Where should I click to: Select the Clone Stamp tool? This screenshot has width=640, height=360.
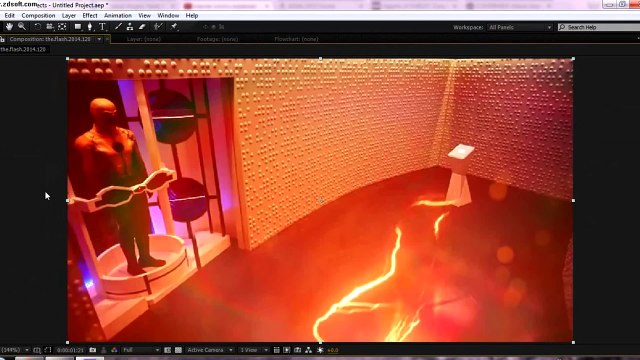point(130,27)
